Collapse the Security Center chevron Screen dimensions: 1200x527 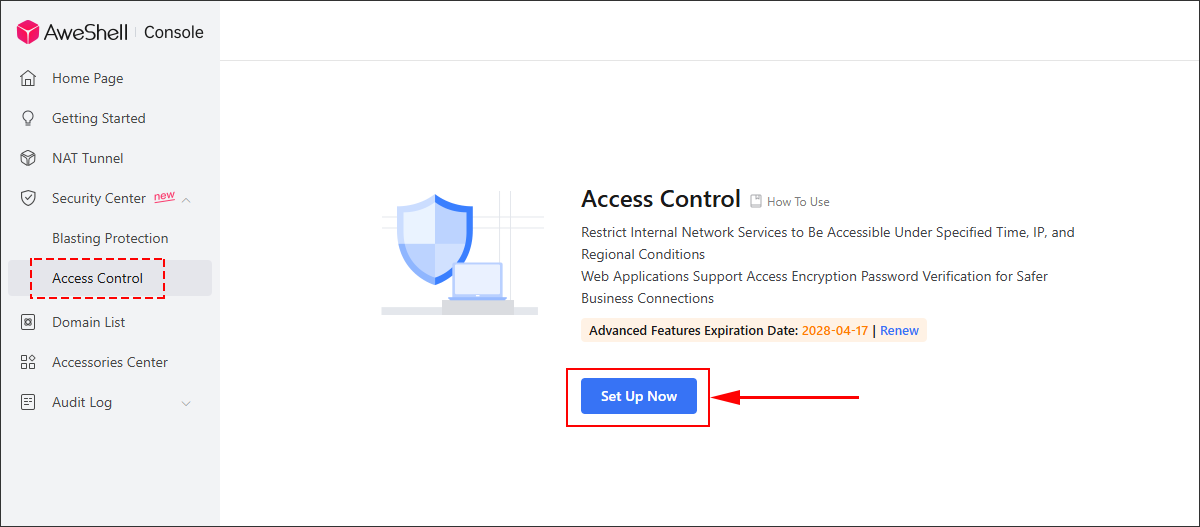click(x=186, y=199)
